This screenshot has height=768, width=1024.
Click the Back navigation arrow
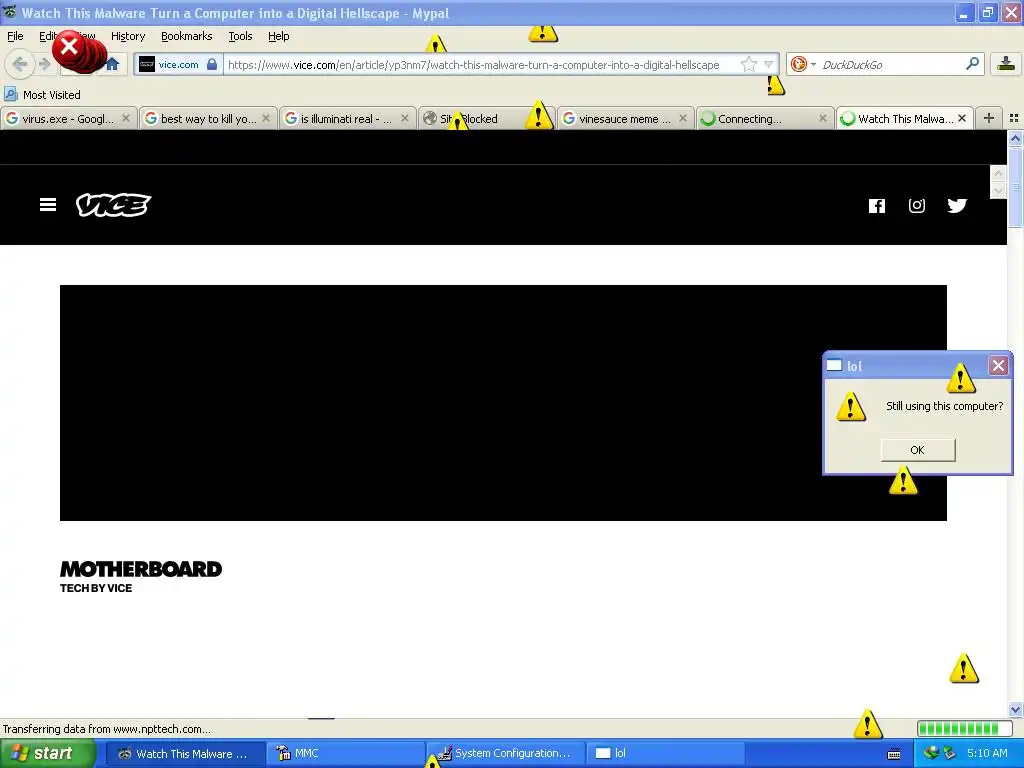point(20,64)
